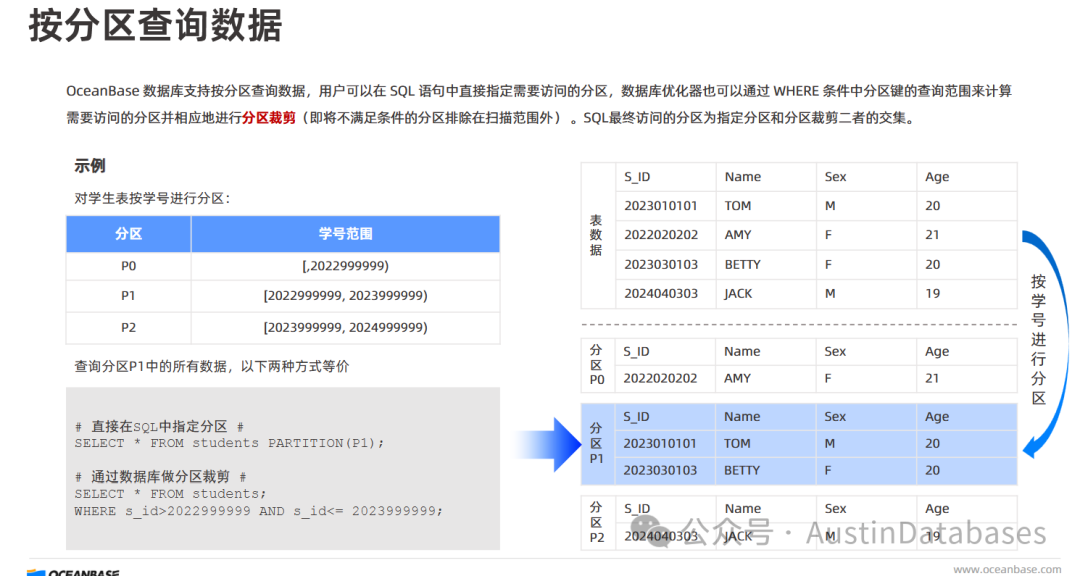Open the www.oceanbase.com link
The width and height of the screenshot is (1080, 576).
1007,569
